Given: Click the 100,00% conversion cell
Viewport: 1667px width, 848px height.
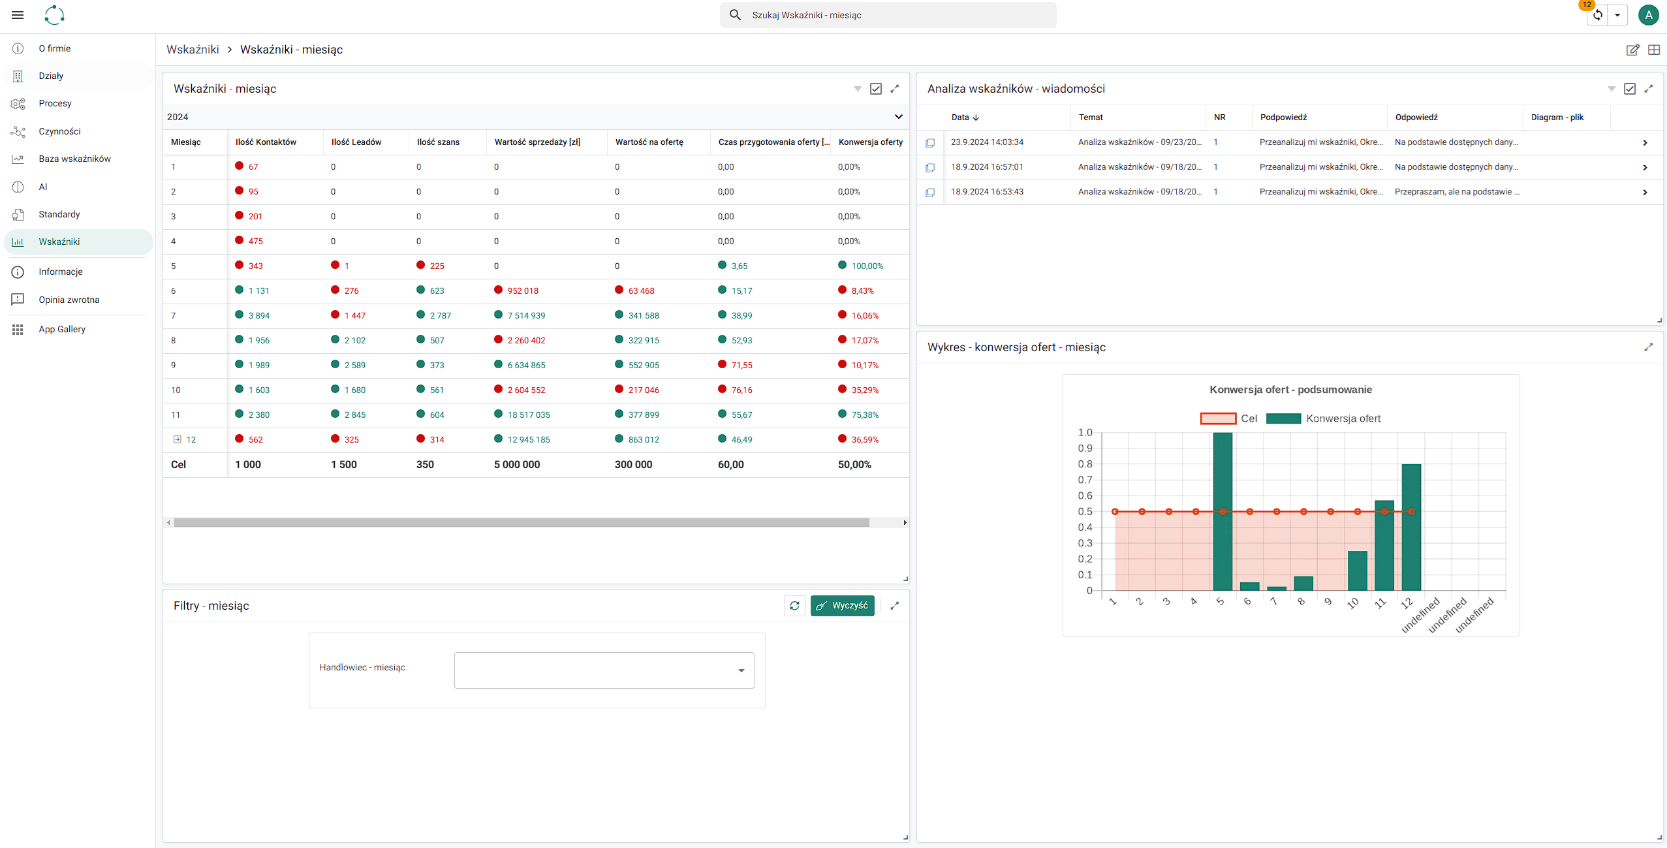Looking at the screenshot, I should [867, 266].
